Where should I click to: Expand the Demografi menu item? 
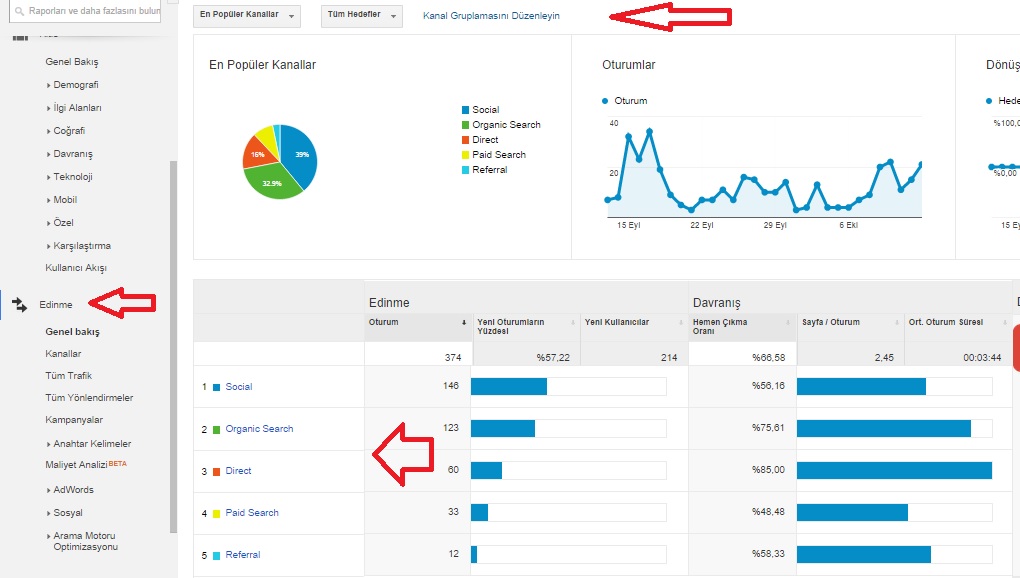(75, 85)
